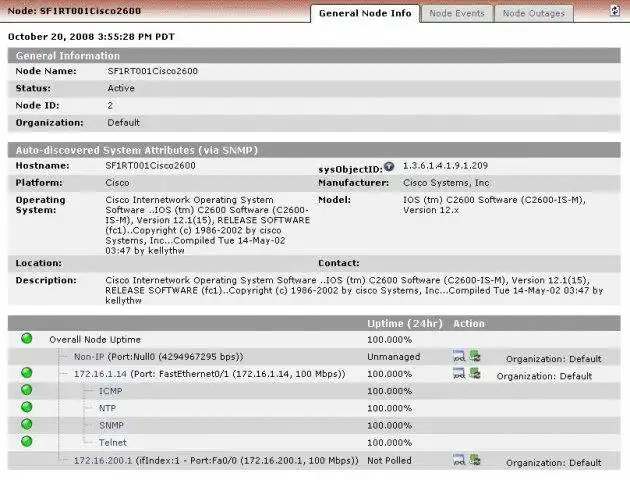Click the General Information section header
630x480 pixels.
(x=314, y=56)
